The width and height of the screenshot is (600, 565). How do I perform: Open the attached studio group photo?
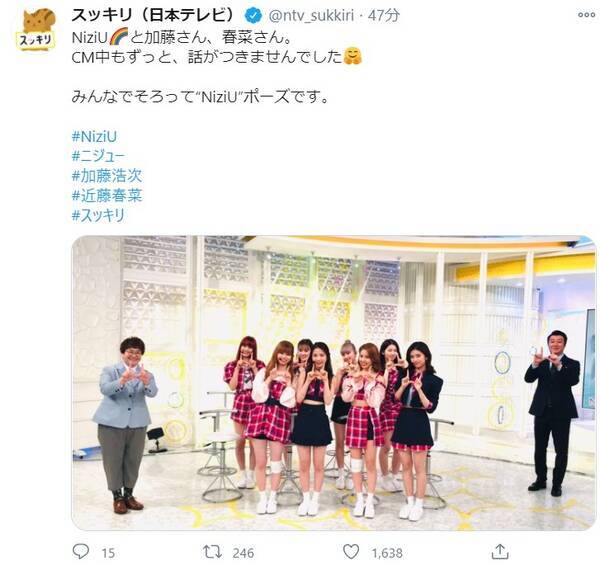(x=334, y=383)
